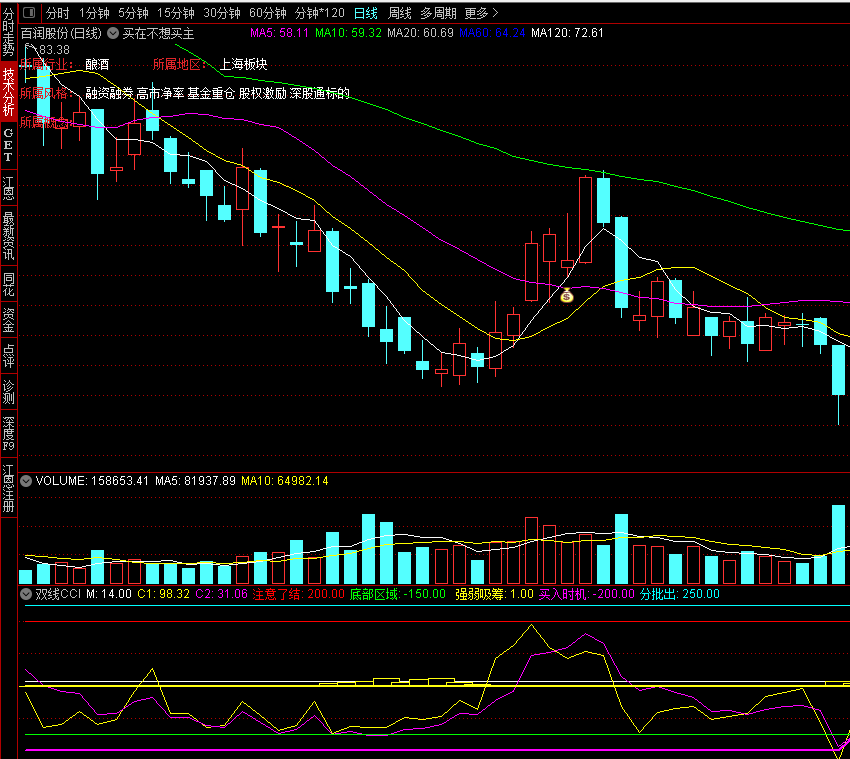Open the 双线CCI indicator dropdown arrow
The height and width of the screenshot is (759, 850).
click(26, 594)
